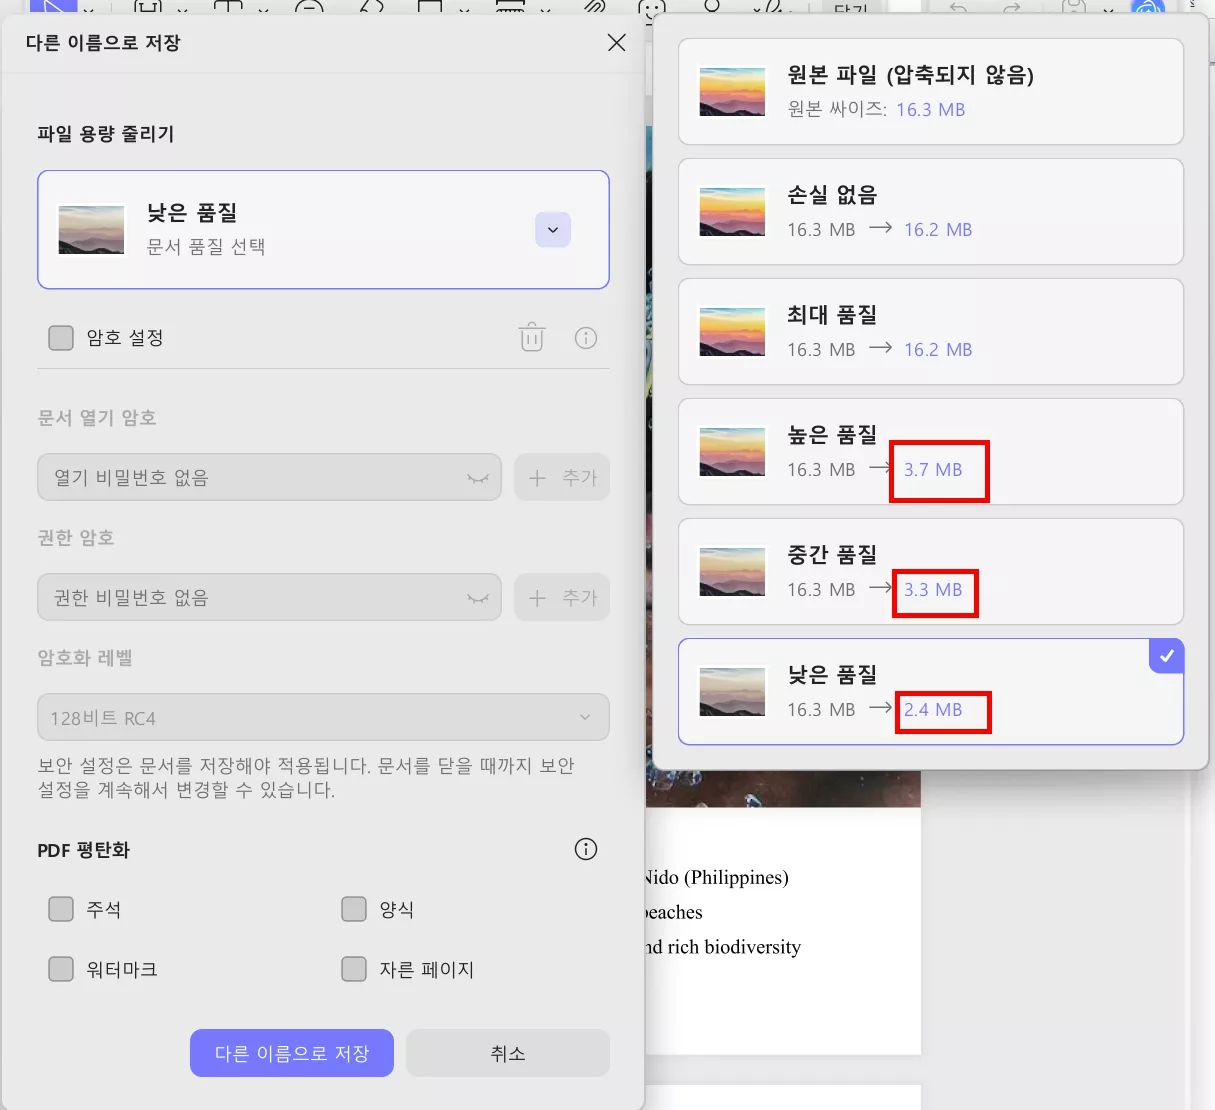The image size is (1215, 1110).
Task: Click the info icon next to PDF 평탄화
Action: (585, 849)
